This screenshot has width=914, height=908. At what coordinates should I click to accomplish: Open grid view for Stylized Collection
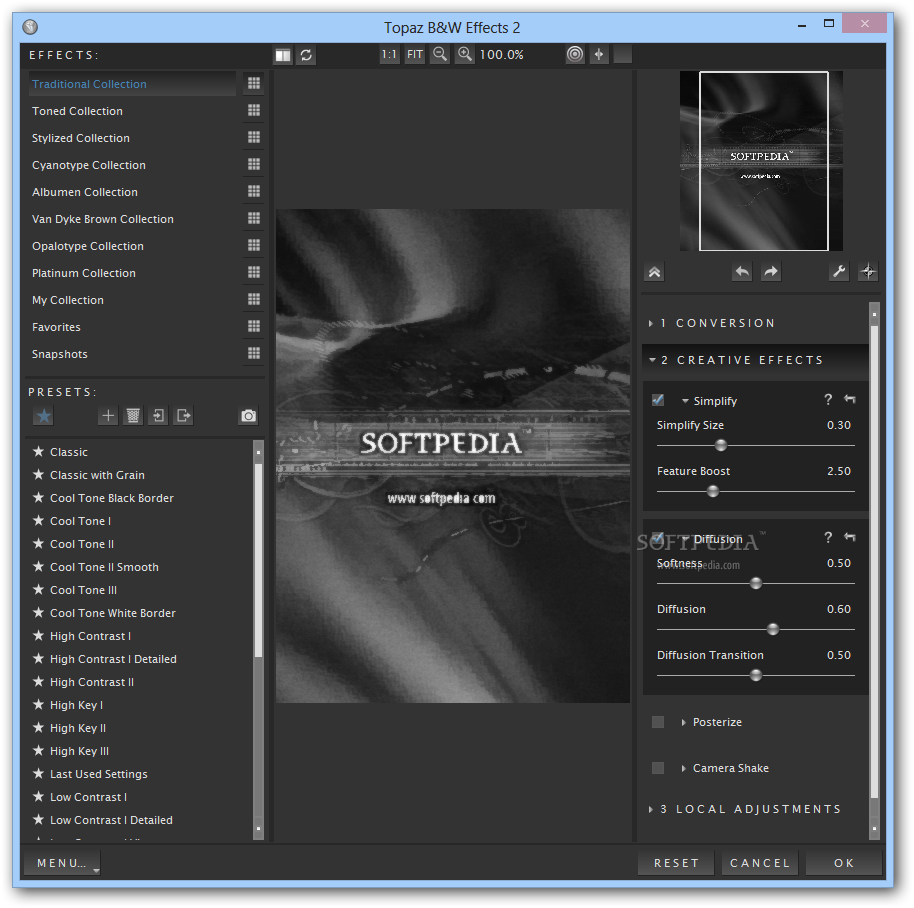point(254,137)
